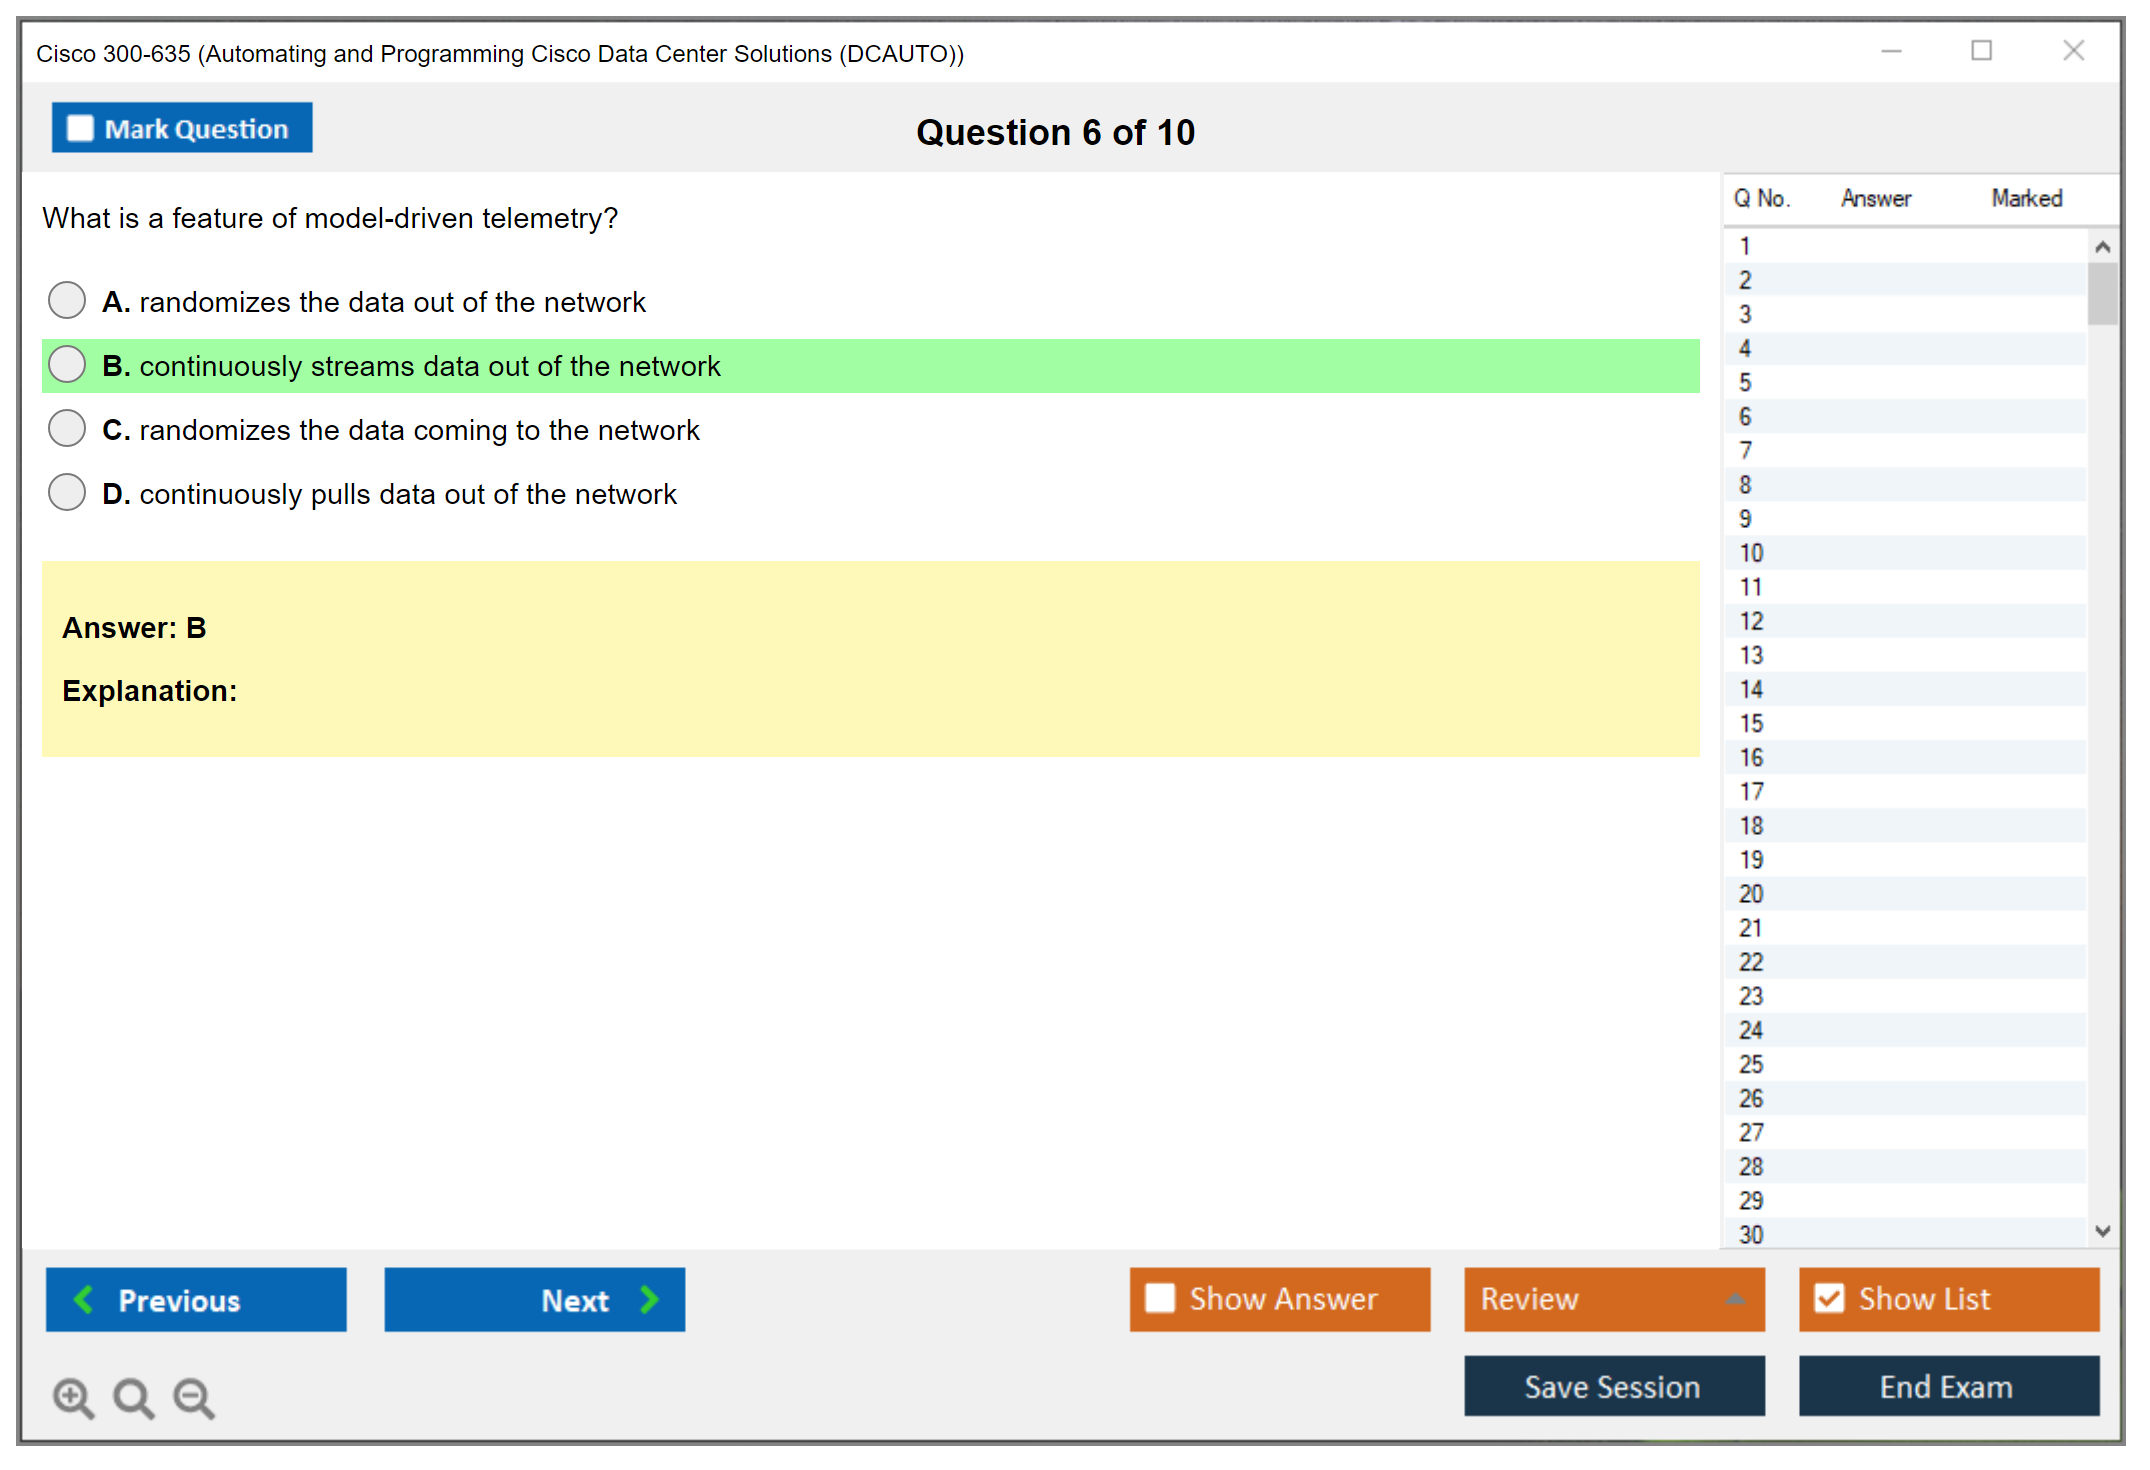Choose option D continuously pulls data

[67, 492]
